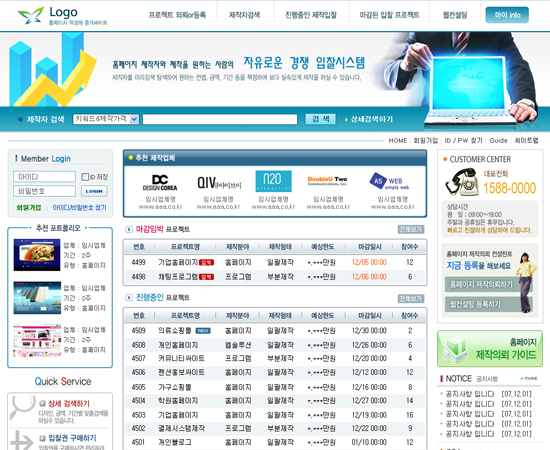Open the n20 Interactive logo

[273, 181]
